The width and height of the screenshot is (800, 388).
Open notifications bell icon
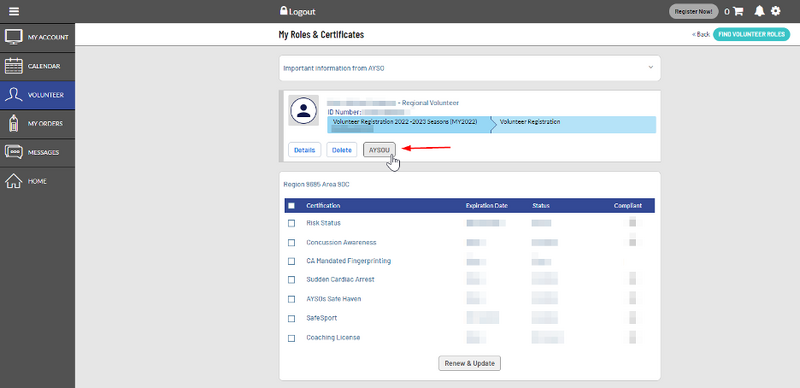(x=760, y=11)
